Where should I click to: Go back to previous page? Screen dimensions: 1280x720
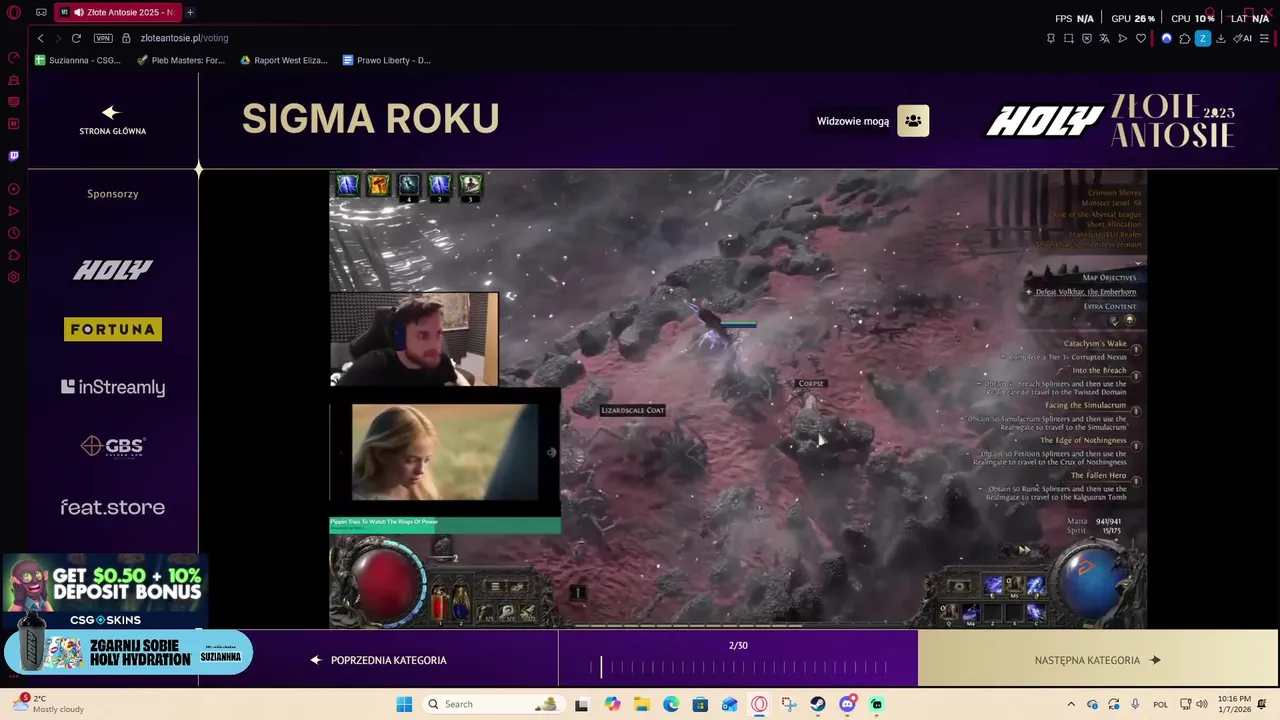coord(40,38)
